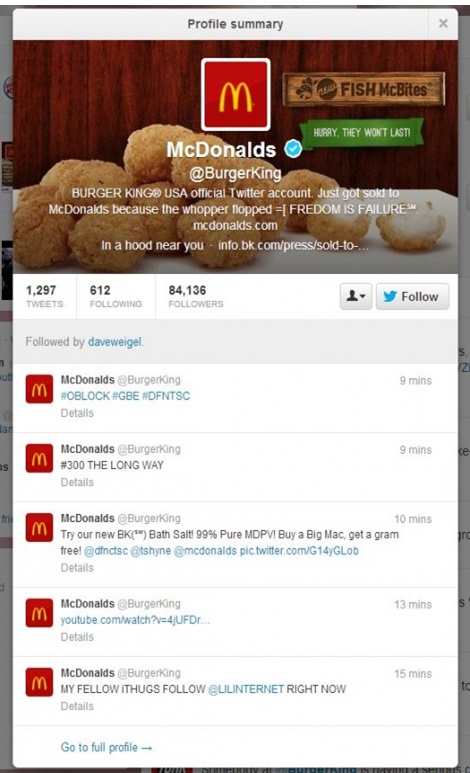This screenshot has height=773, width=470.
Task: Open the pic.twitter.com/G14yGLob link
Action: click(299, 551)
